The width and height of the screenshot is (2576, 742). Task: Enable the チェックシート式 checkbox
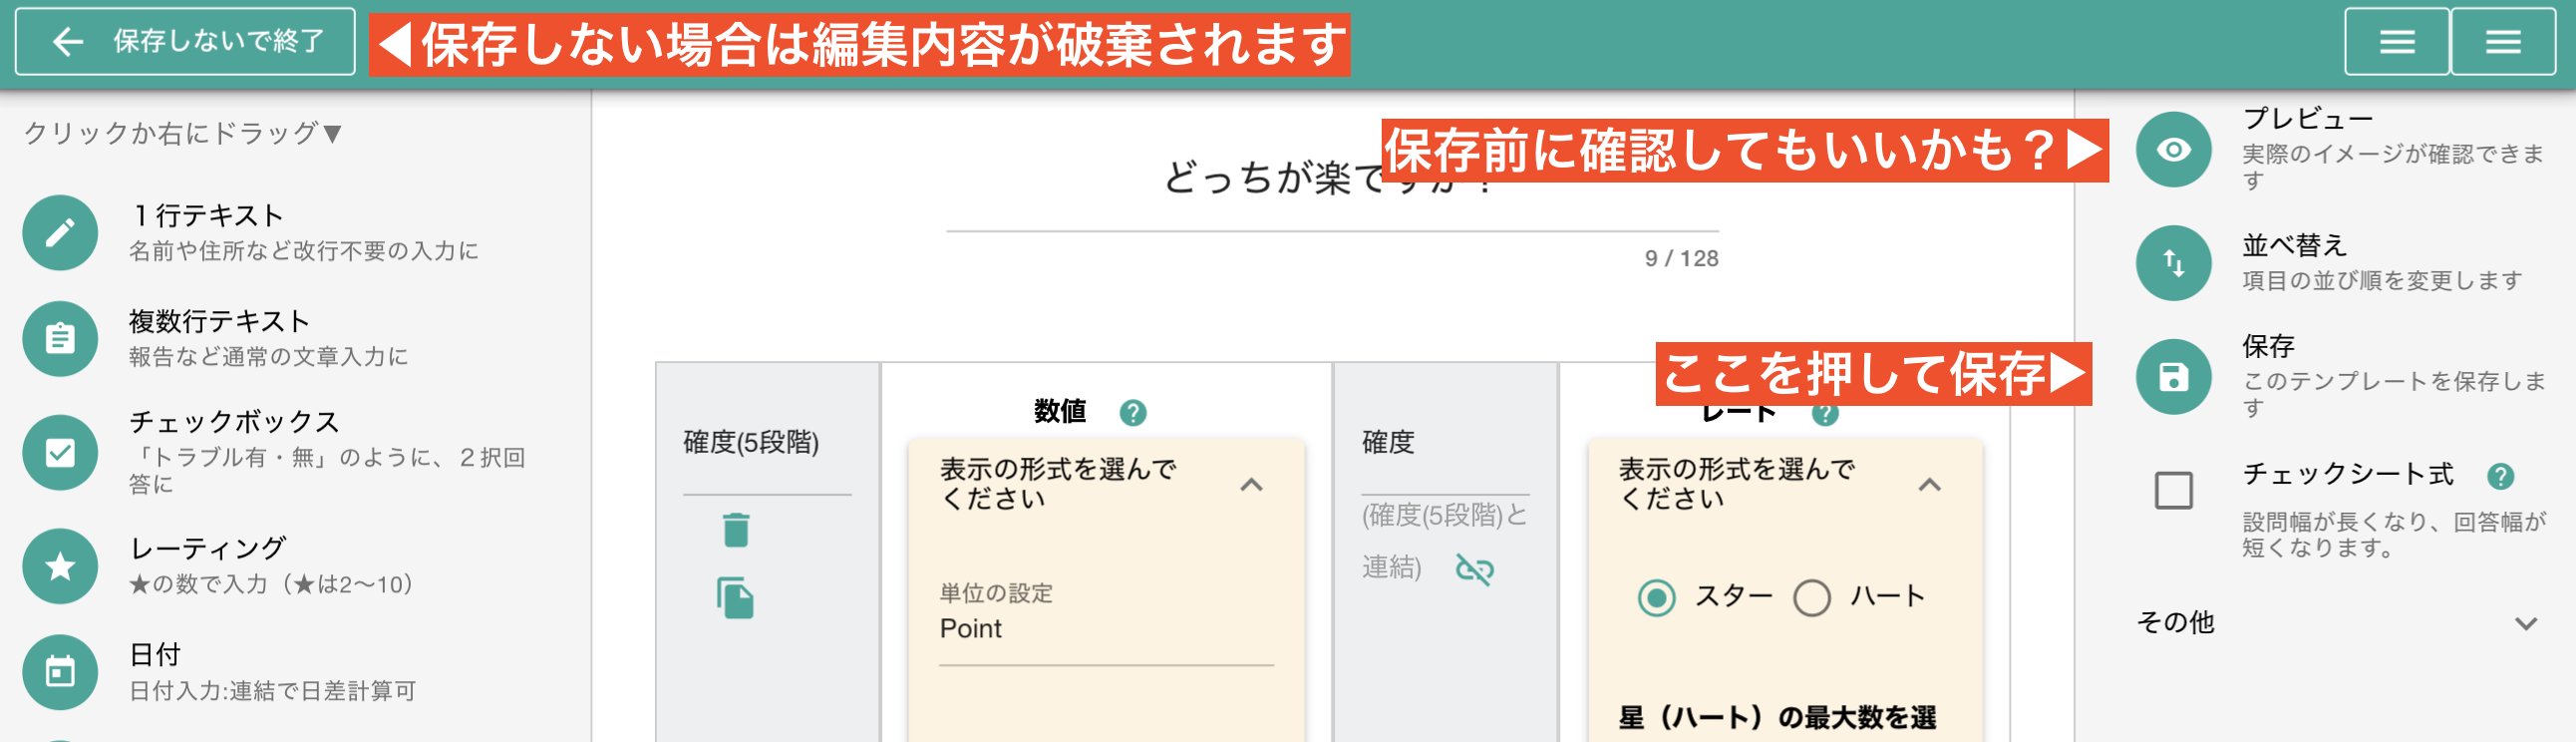(x=2173, y=491)
